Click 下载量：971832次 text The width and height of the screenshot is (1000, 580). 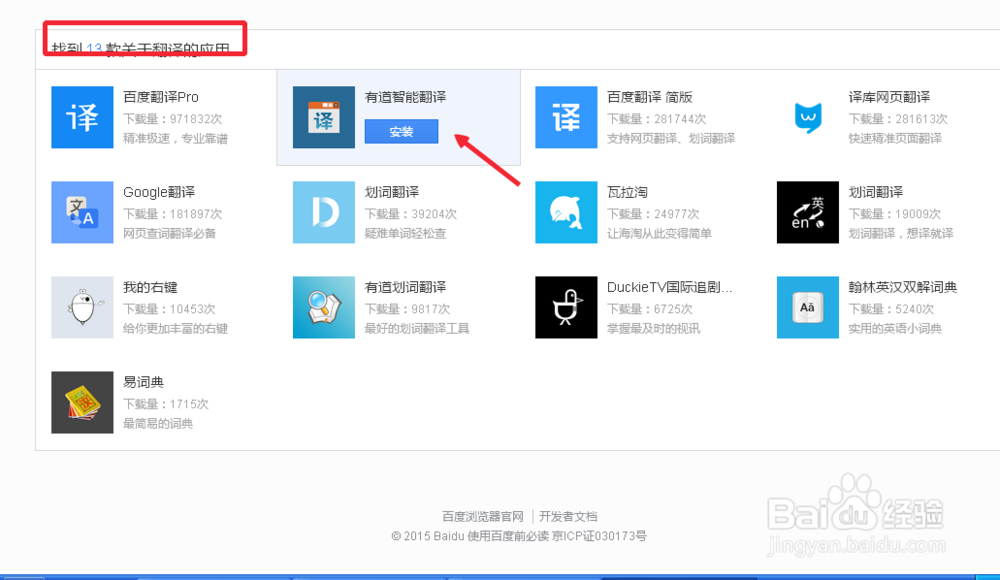point(173,119)
